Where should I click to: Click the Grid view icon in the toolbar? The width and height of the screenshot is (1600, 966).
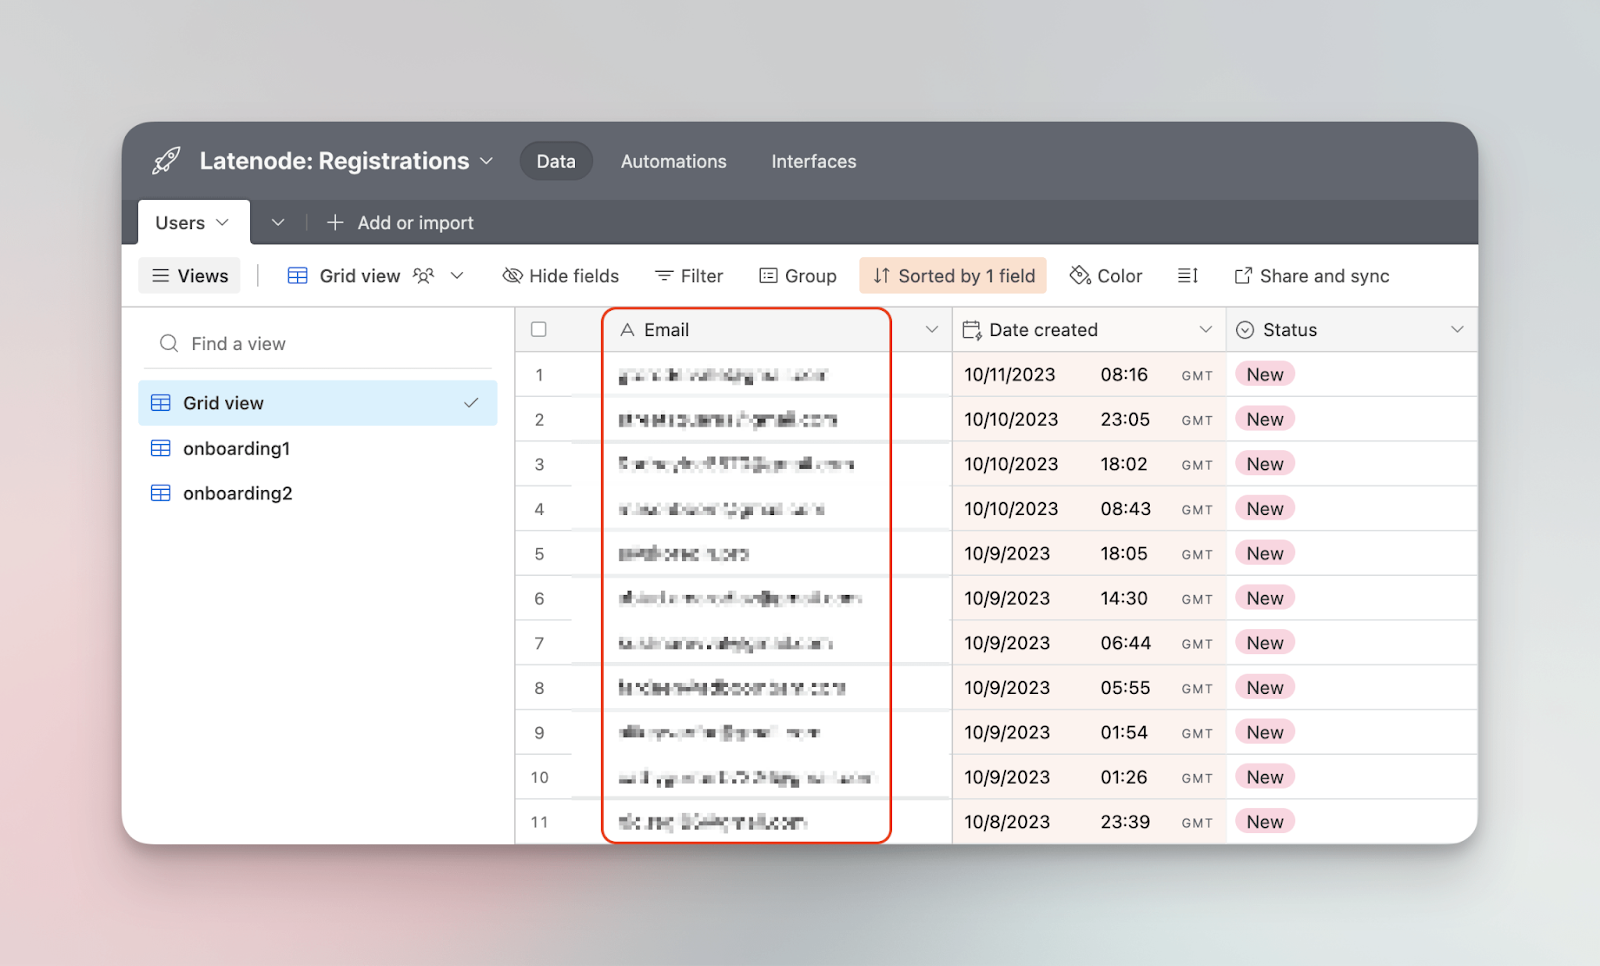[298, 276]
